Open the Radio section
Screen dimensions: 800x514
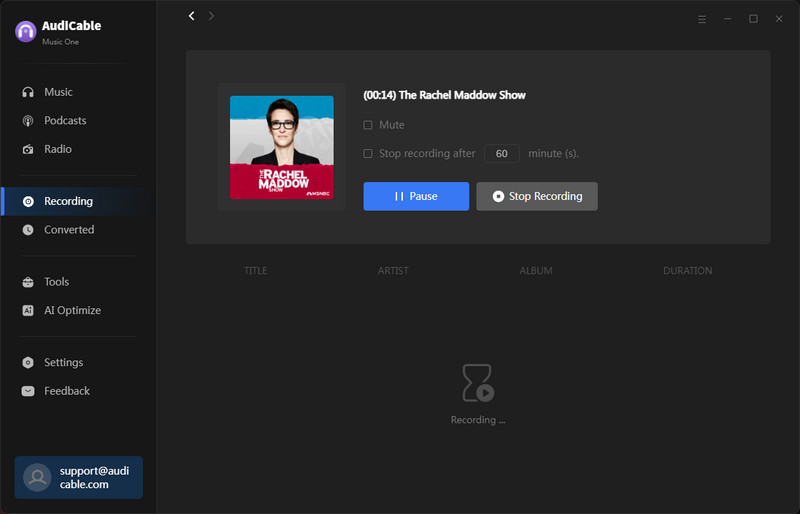(x=47, y=149)
